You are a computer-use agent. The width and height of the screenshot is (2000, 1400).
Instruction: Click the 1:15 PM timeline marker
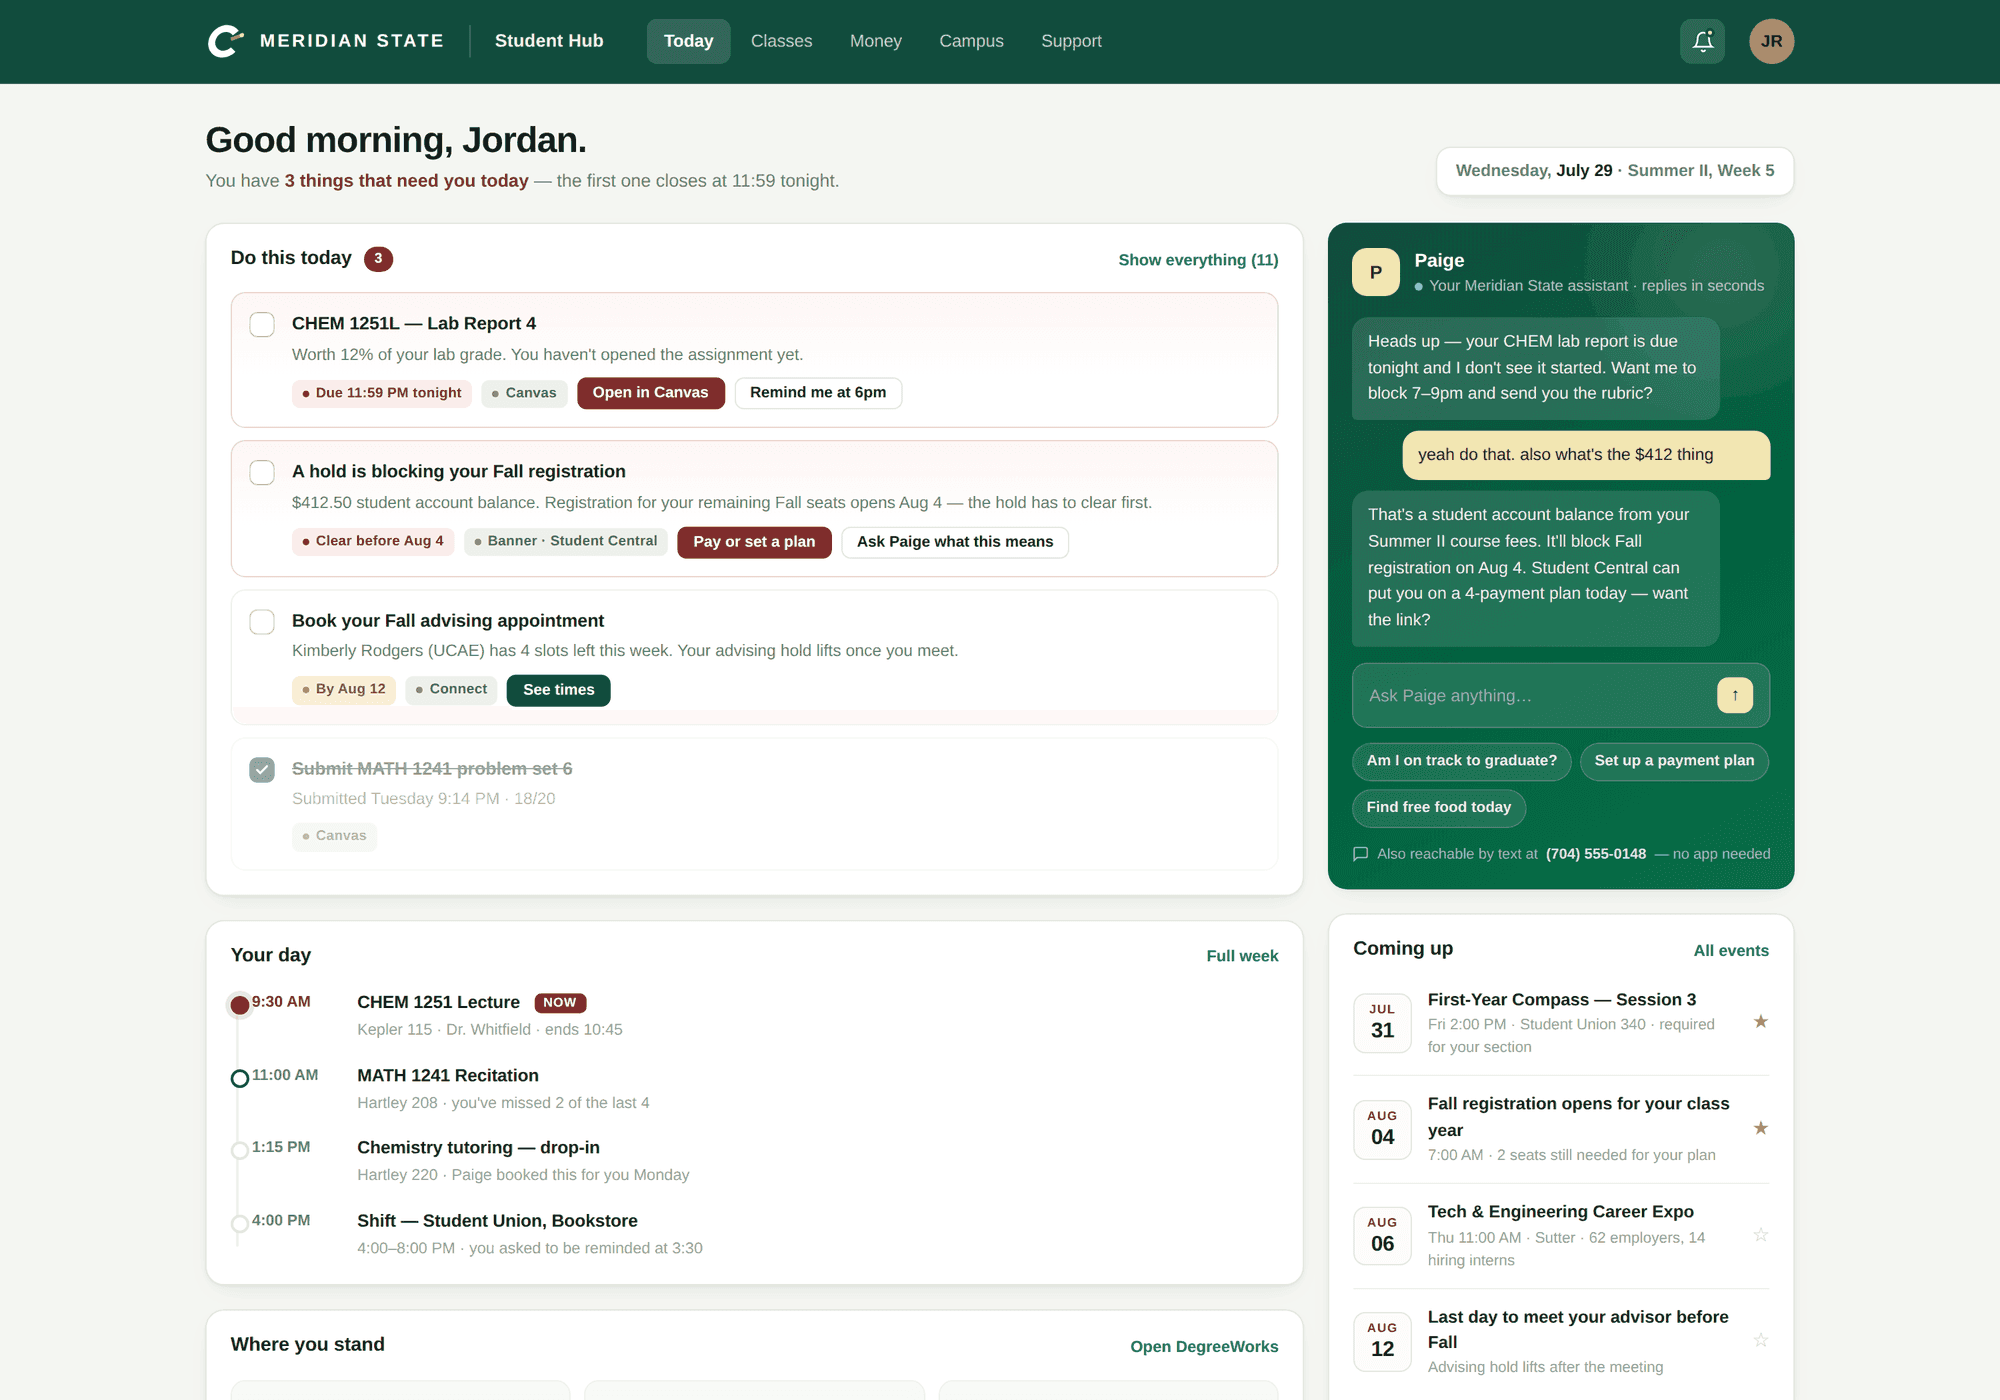coord(240,1151)
